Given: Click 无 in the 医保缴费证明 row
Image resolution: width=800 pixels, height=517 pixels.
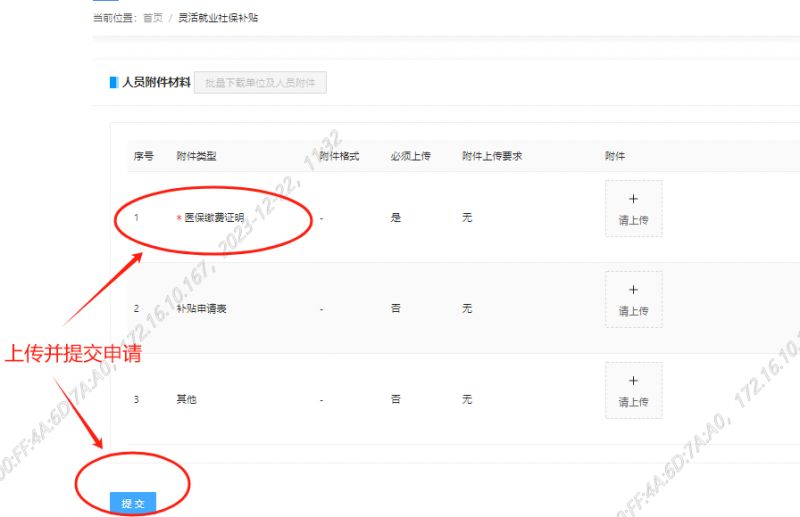Looking at the screenshot, I should click(x=467, y=218).
